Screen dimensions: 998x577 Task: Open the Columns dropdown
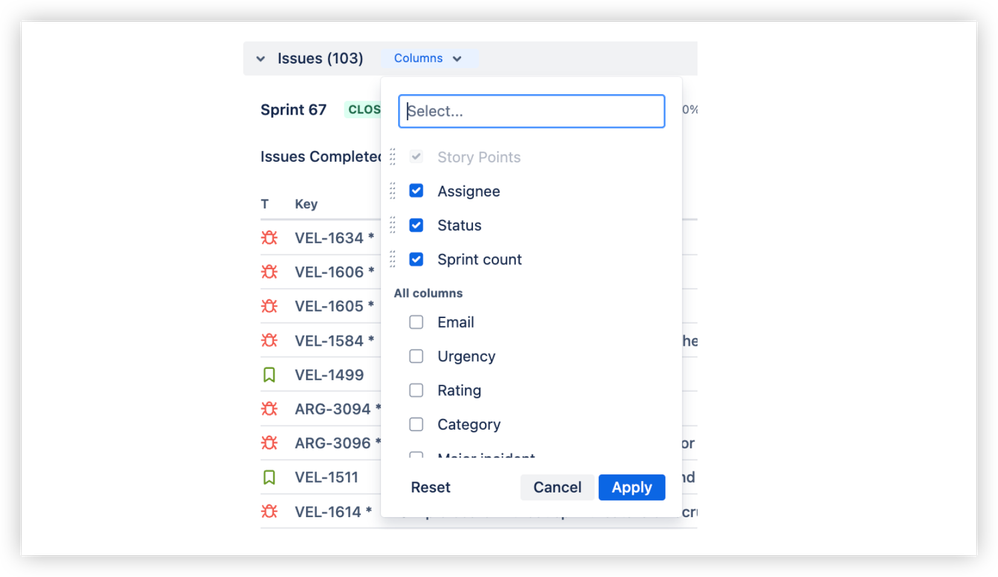(428, 58)
